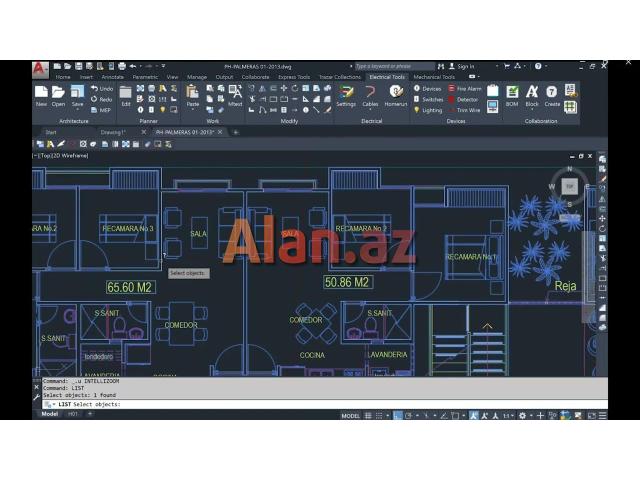Screen dimensions: 640x480
Task: Toggle object snap in status bar
Action: point(455,416)
